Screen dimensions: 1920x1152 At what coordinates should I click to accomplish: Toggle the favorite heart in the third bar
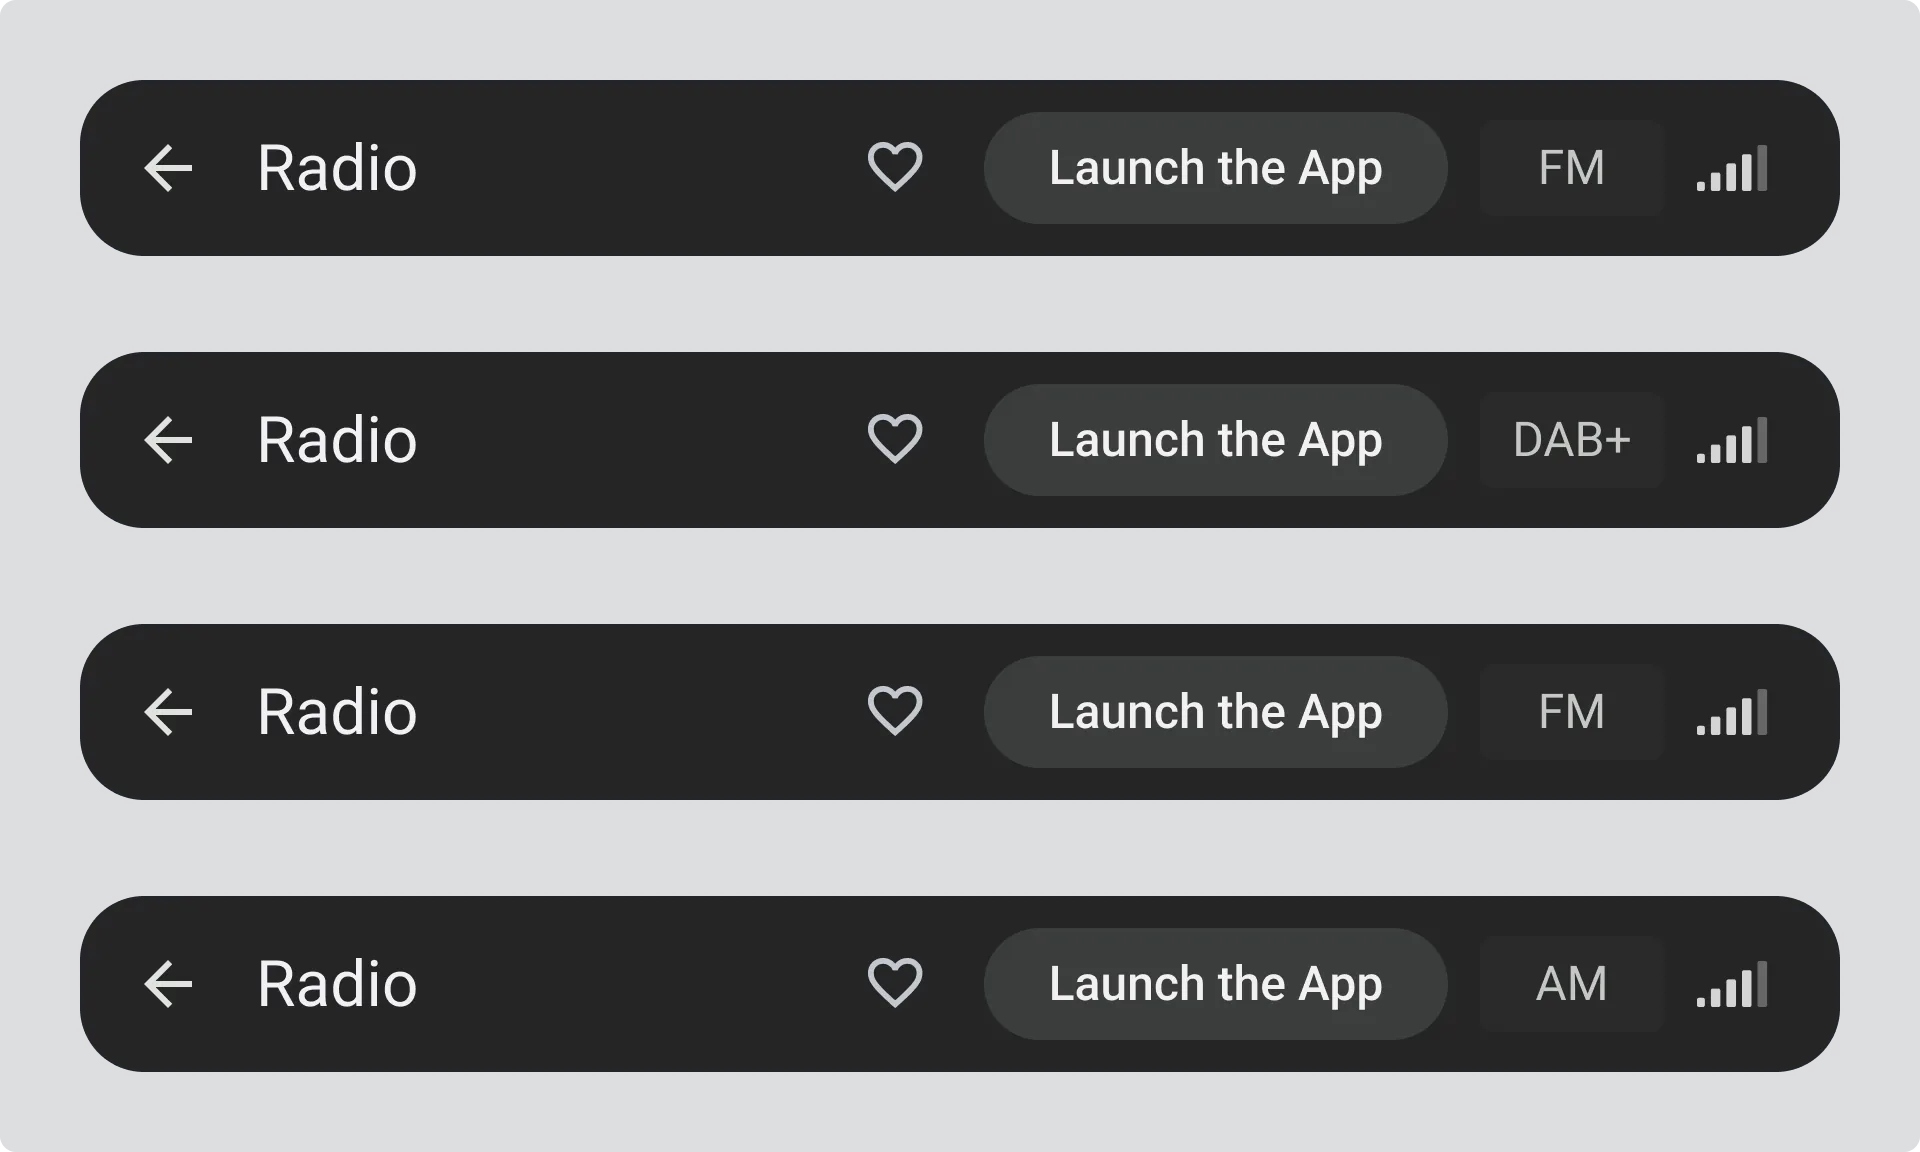point(894,711)
